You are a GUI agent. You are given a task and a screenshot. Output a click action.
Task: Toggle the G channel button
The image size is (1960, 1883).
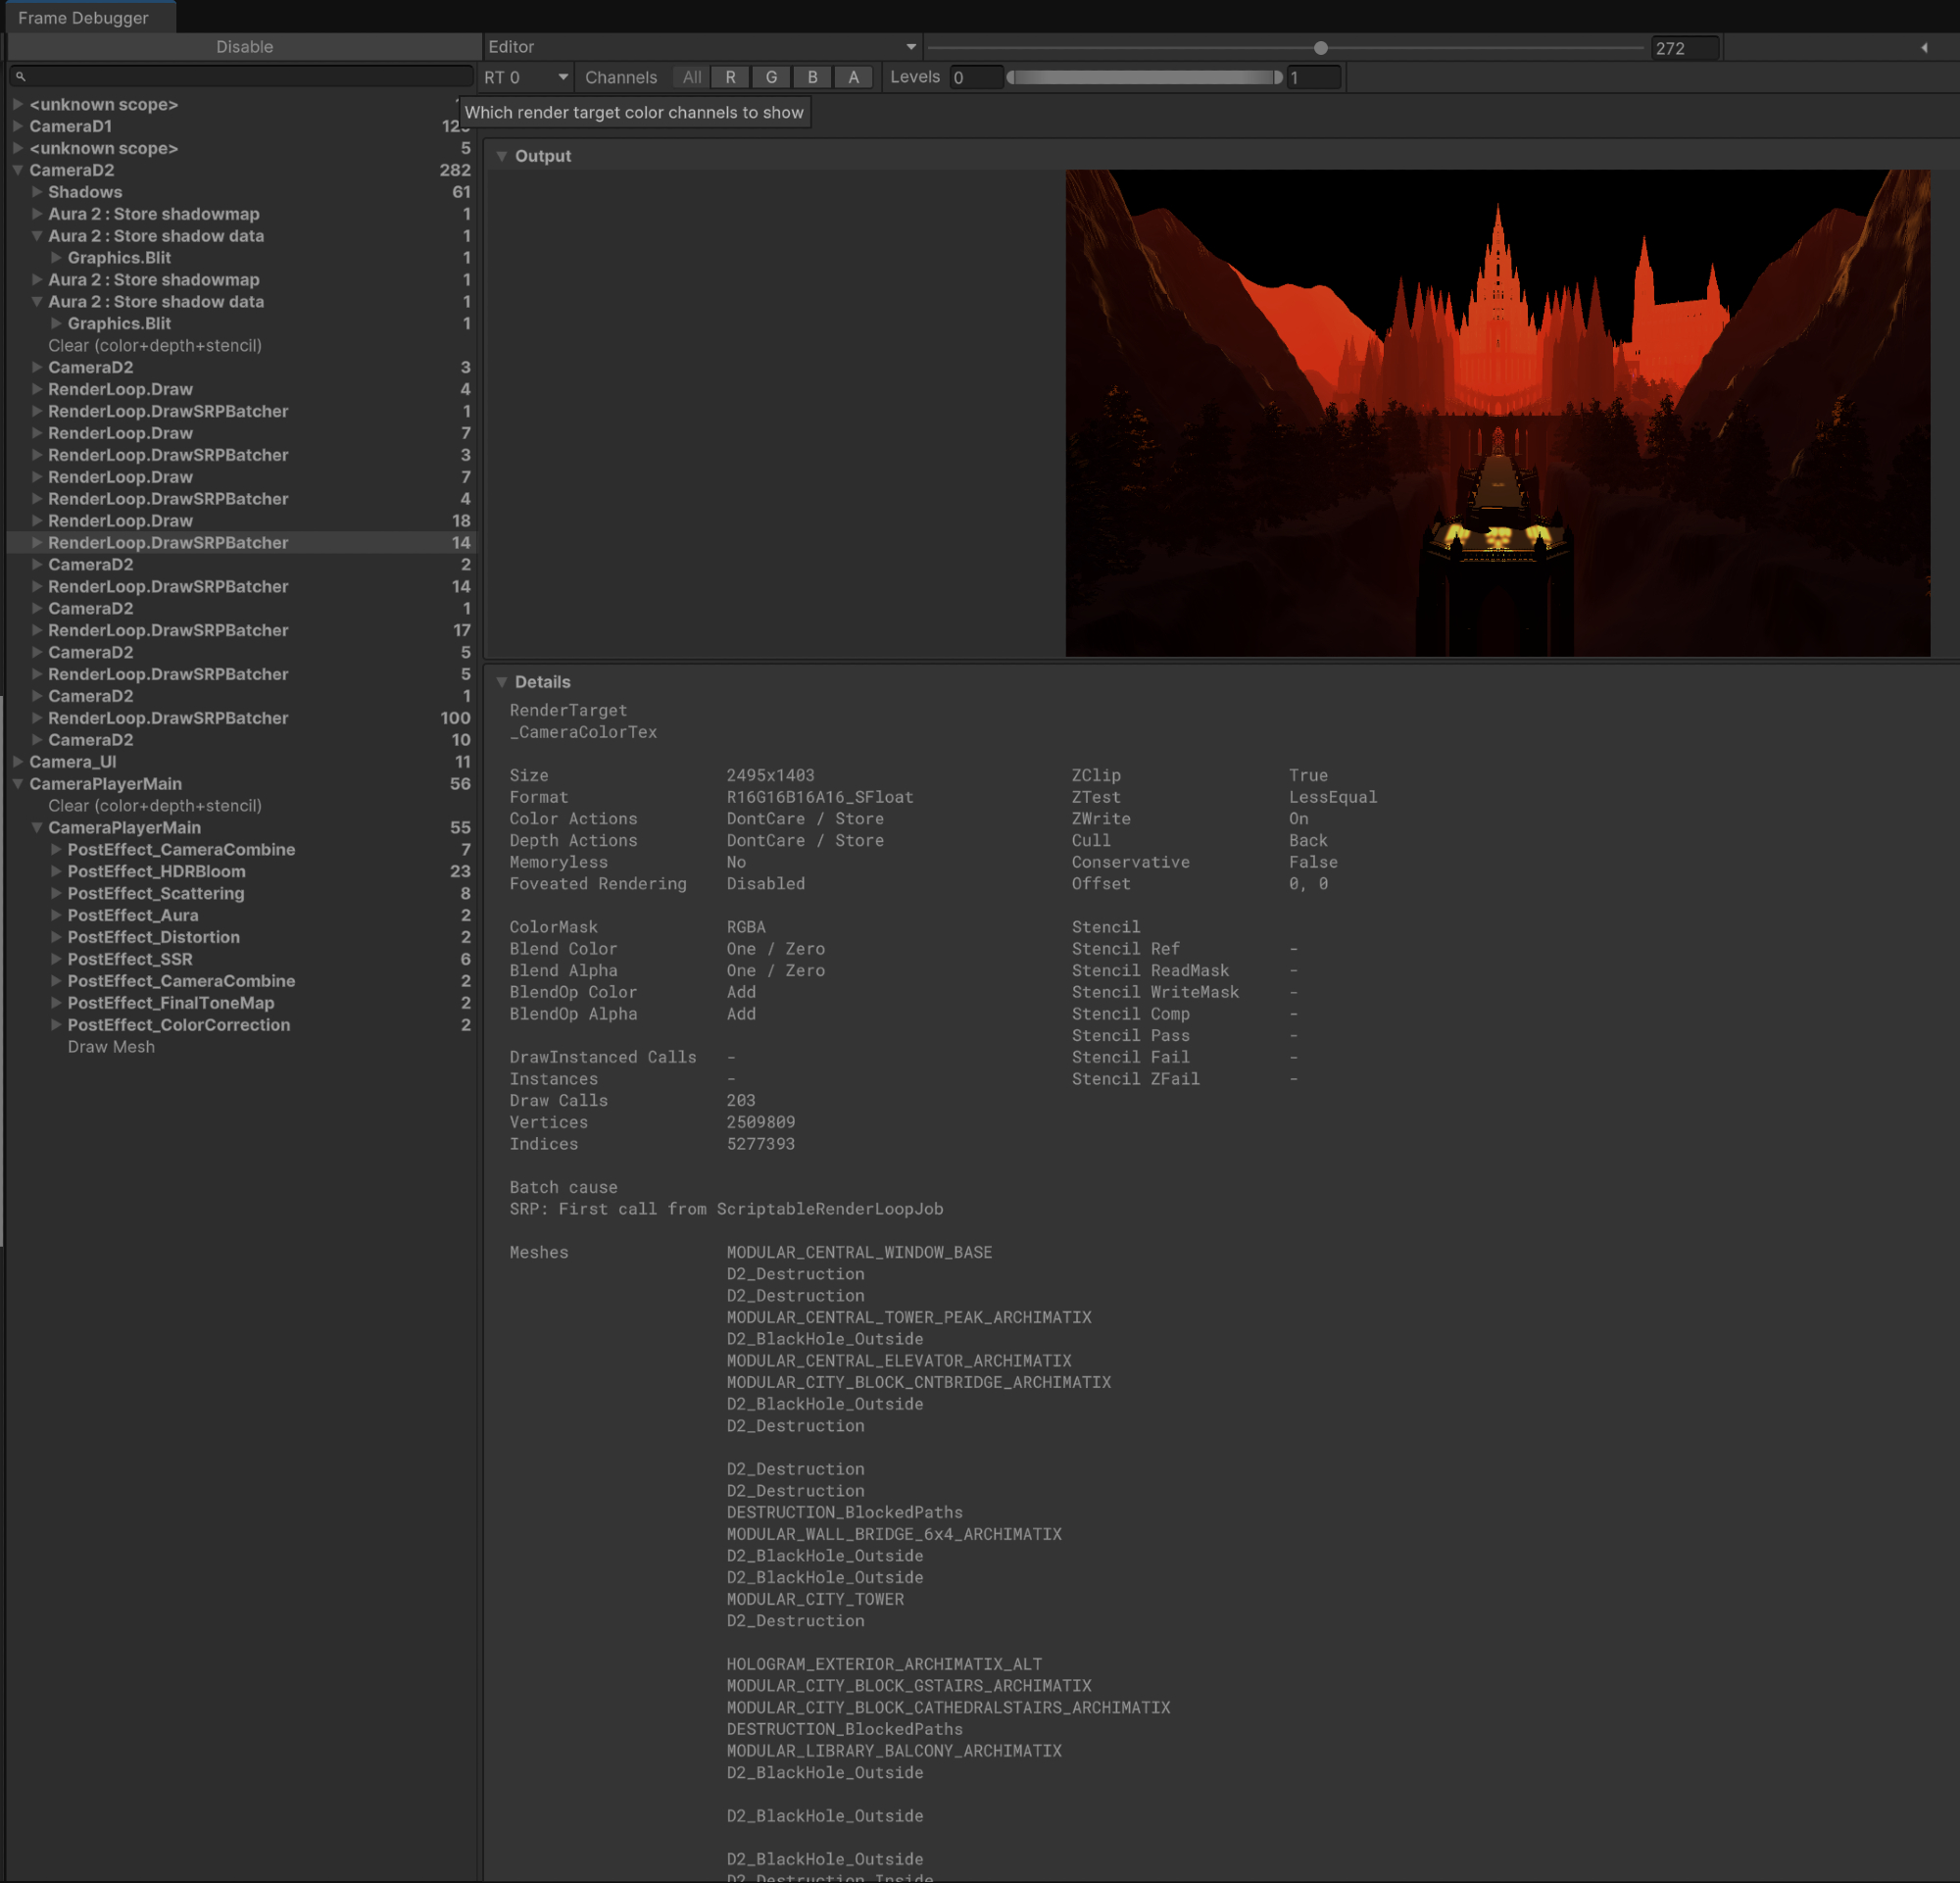(771, 77)
